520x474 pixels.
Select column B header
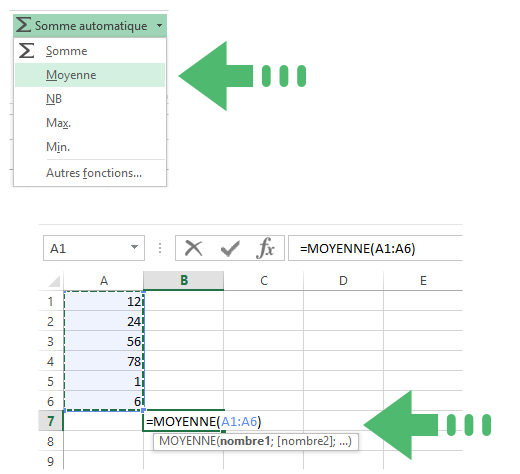tap(184, 281)
